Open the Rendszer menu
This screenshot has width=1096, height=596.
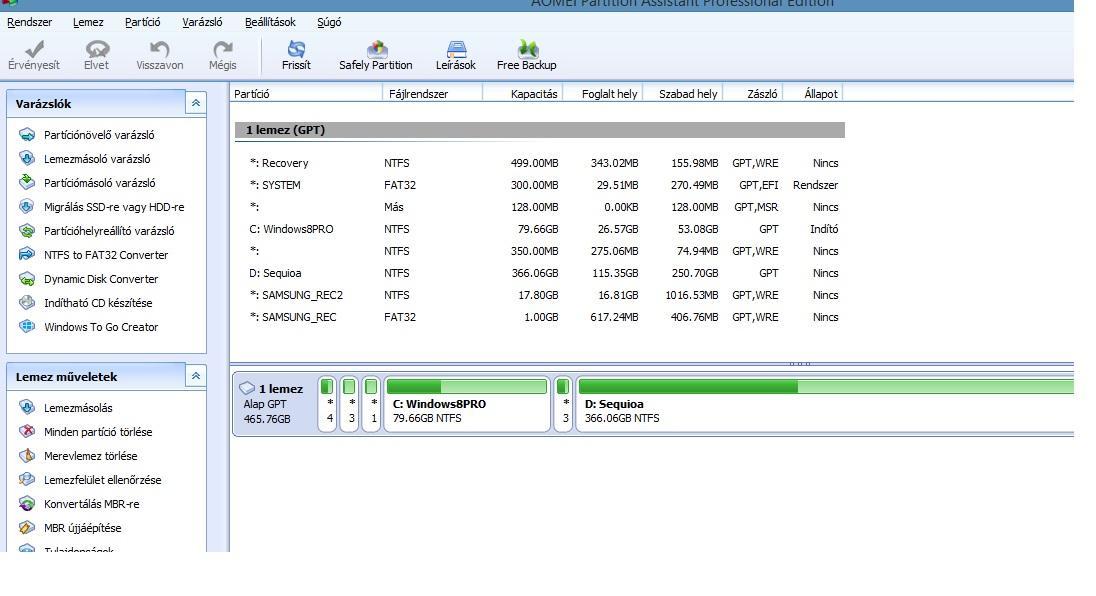[29, 22]
